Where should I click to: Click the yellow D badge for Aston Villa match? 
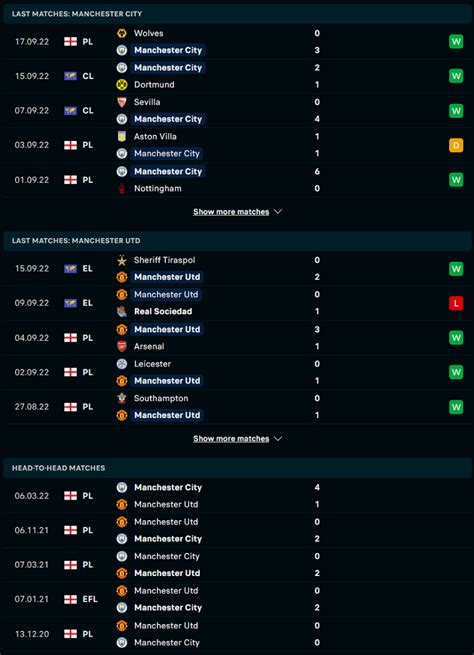456,145
